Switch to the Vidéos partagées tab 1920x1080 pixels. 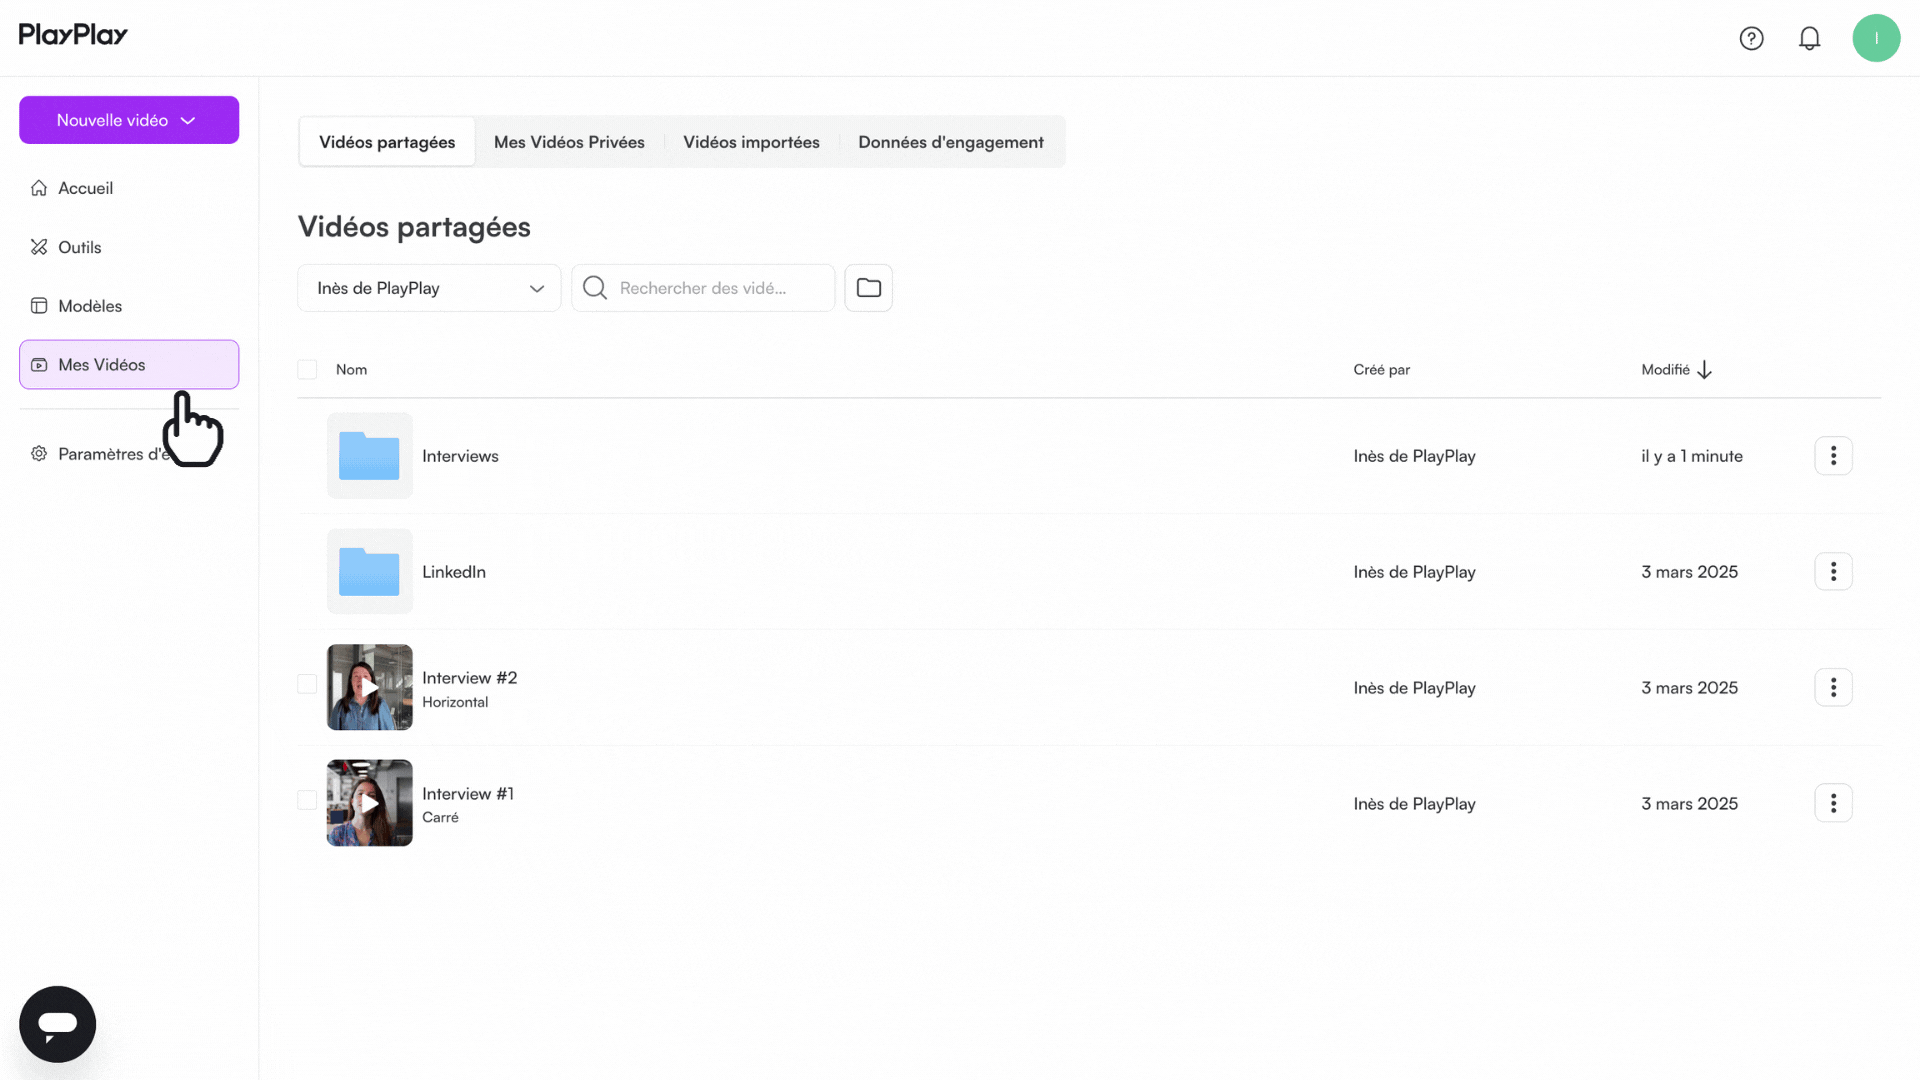(x=387, y=142)
